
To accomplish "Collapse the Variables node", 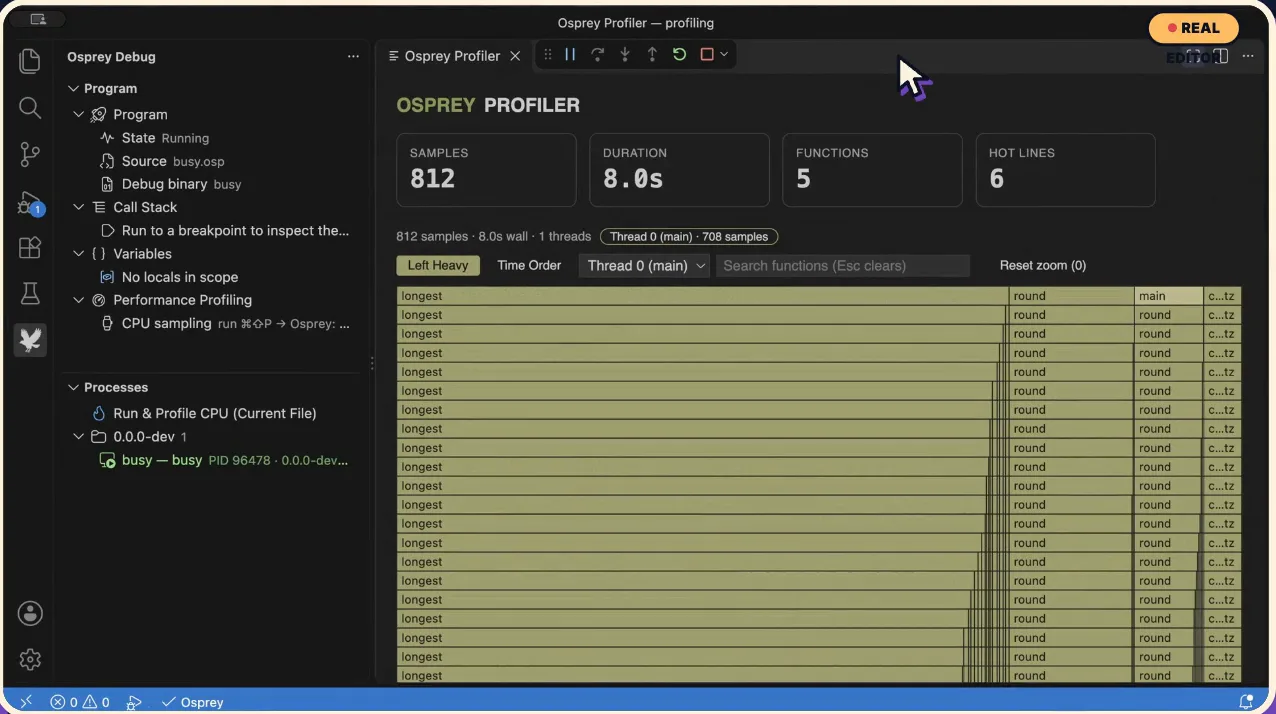I will coord(79,253).
